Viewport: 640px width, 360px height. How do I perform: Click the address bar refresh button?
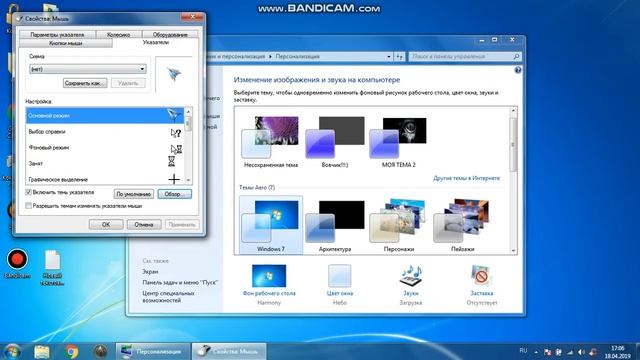(x=400, y=57)
